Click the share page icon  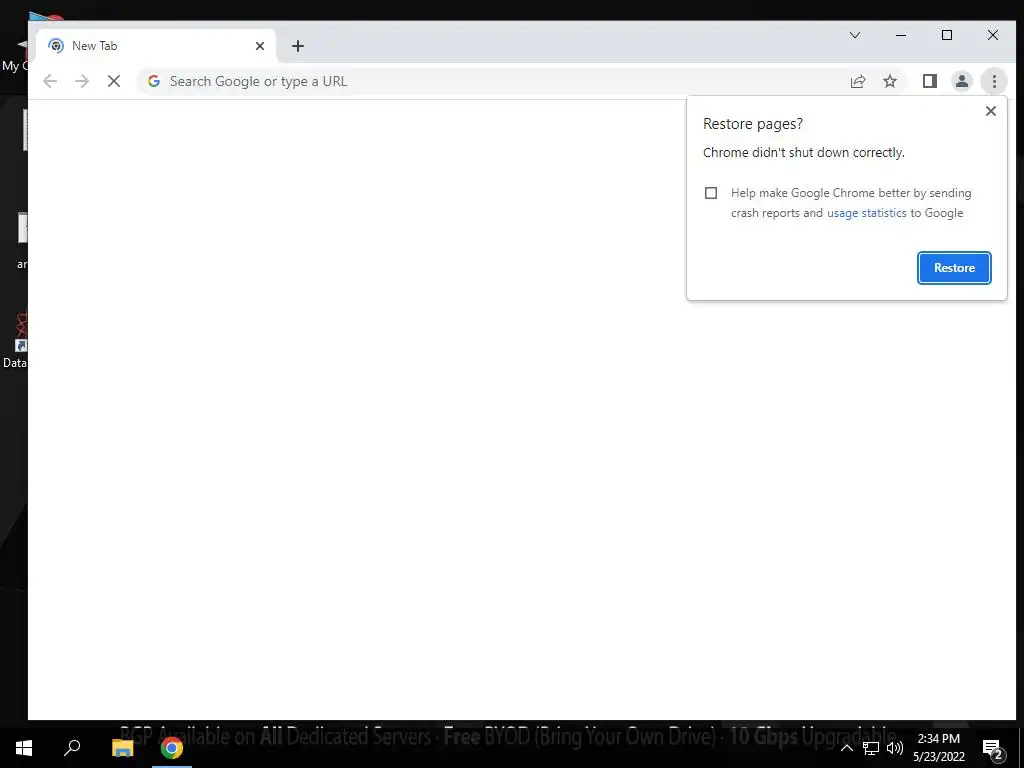click(x=857, y=81)
